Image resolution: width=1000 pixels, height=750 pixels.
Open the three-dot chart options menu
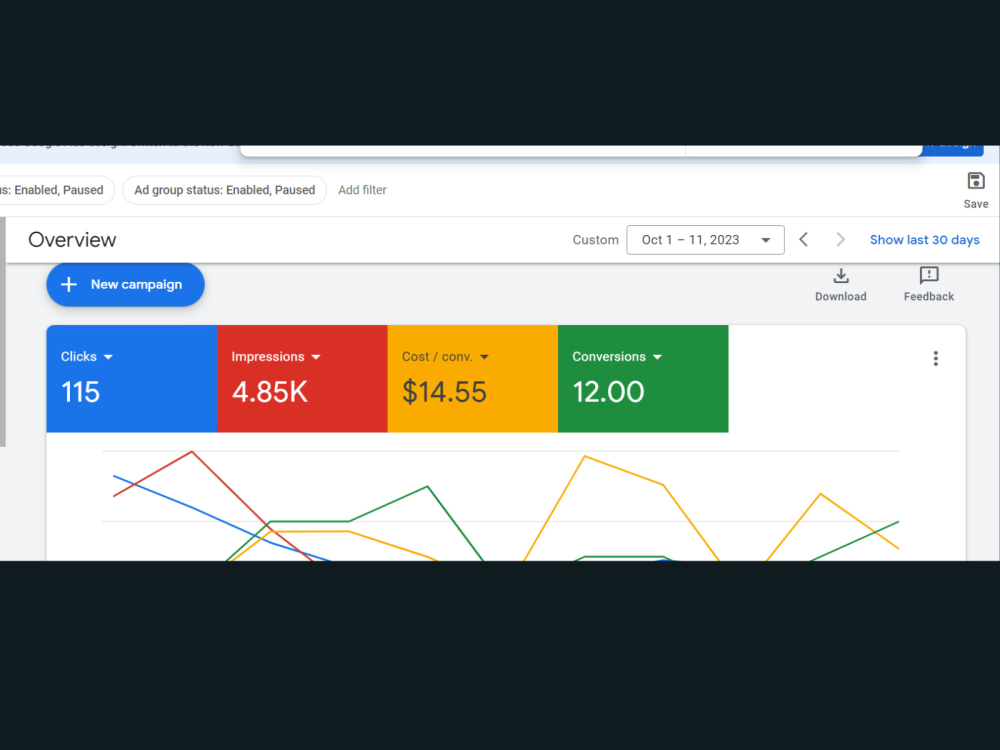tap(936, 358)
